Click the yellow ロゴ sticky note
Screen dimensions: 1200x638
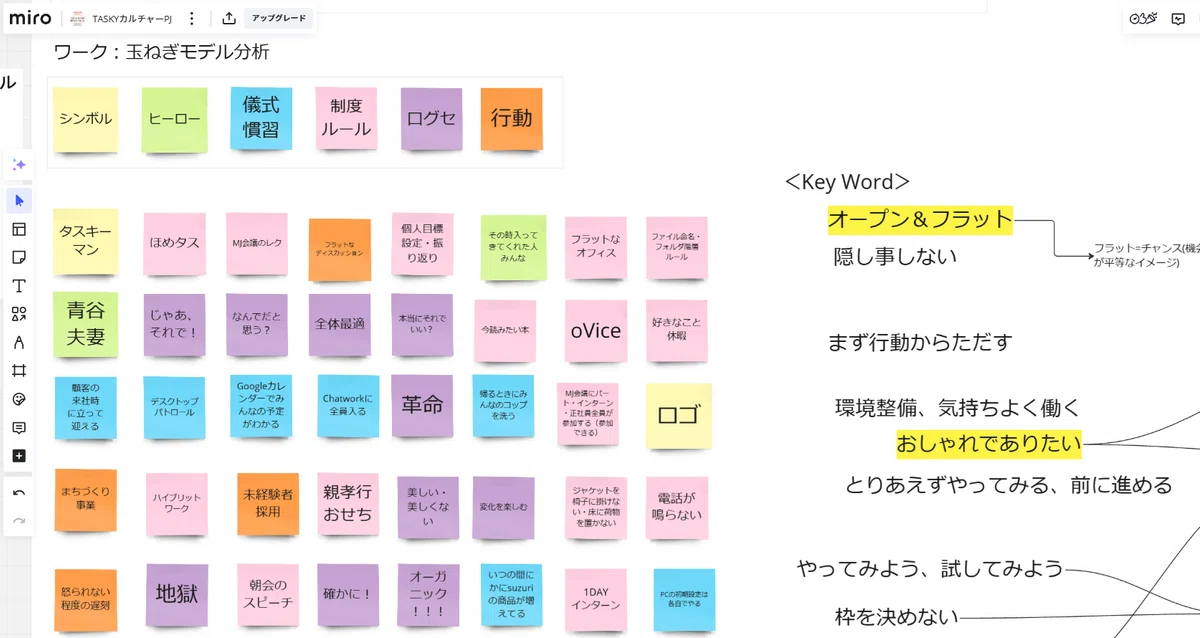(678, 416)
